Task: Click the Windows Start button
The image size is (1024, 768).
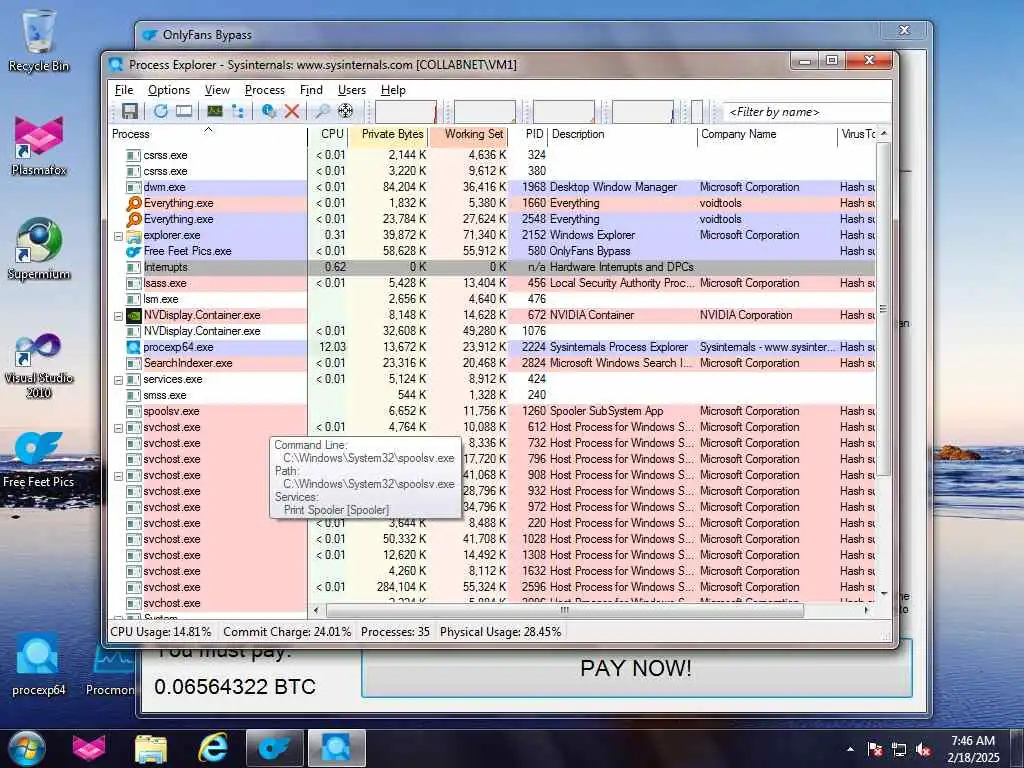Action: [27, 748]
